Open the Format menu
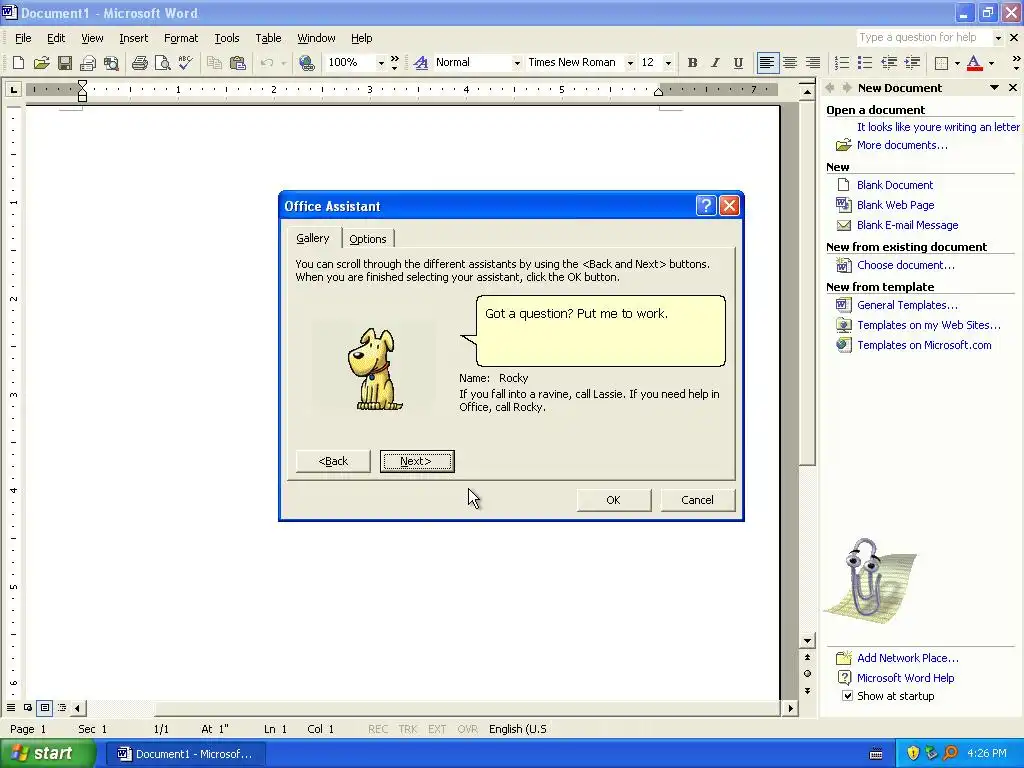Viewport: 1024px width, 768px height. coord(181,38)
